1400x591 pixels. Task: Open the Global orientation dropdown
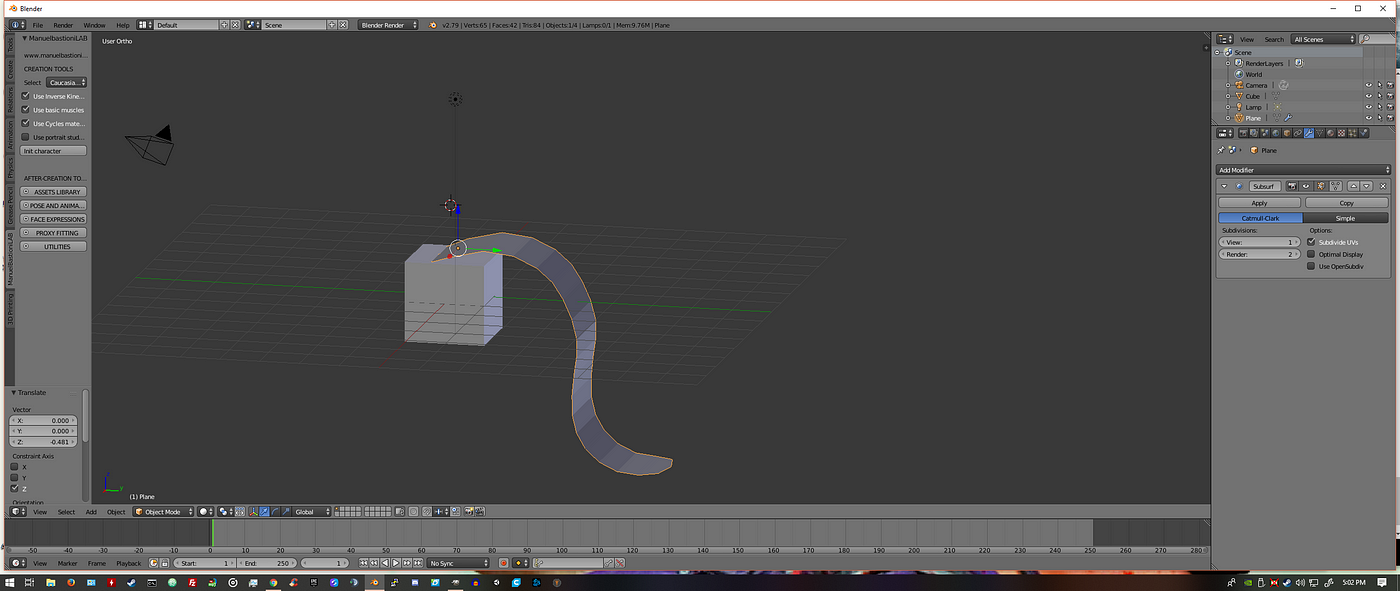coord(312,511)
